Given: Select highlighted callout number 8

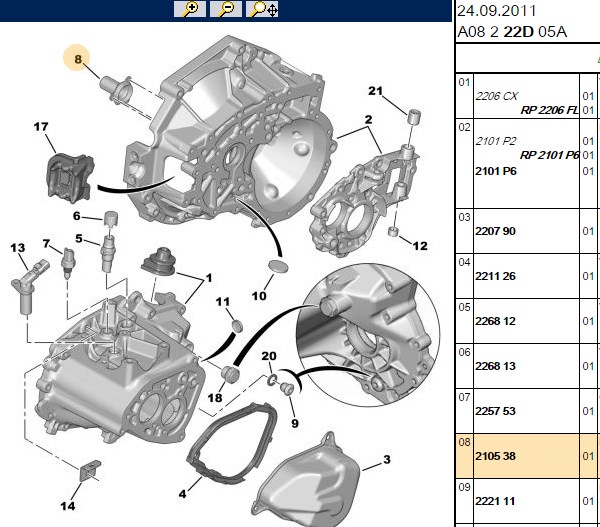Looking at the screenshot, I should (x=78, y=59).
